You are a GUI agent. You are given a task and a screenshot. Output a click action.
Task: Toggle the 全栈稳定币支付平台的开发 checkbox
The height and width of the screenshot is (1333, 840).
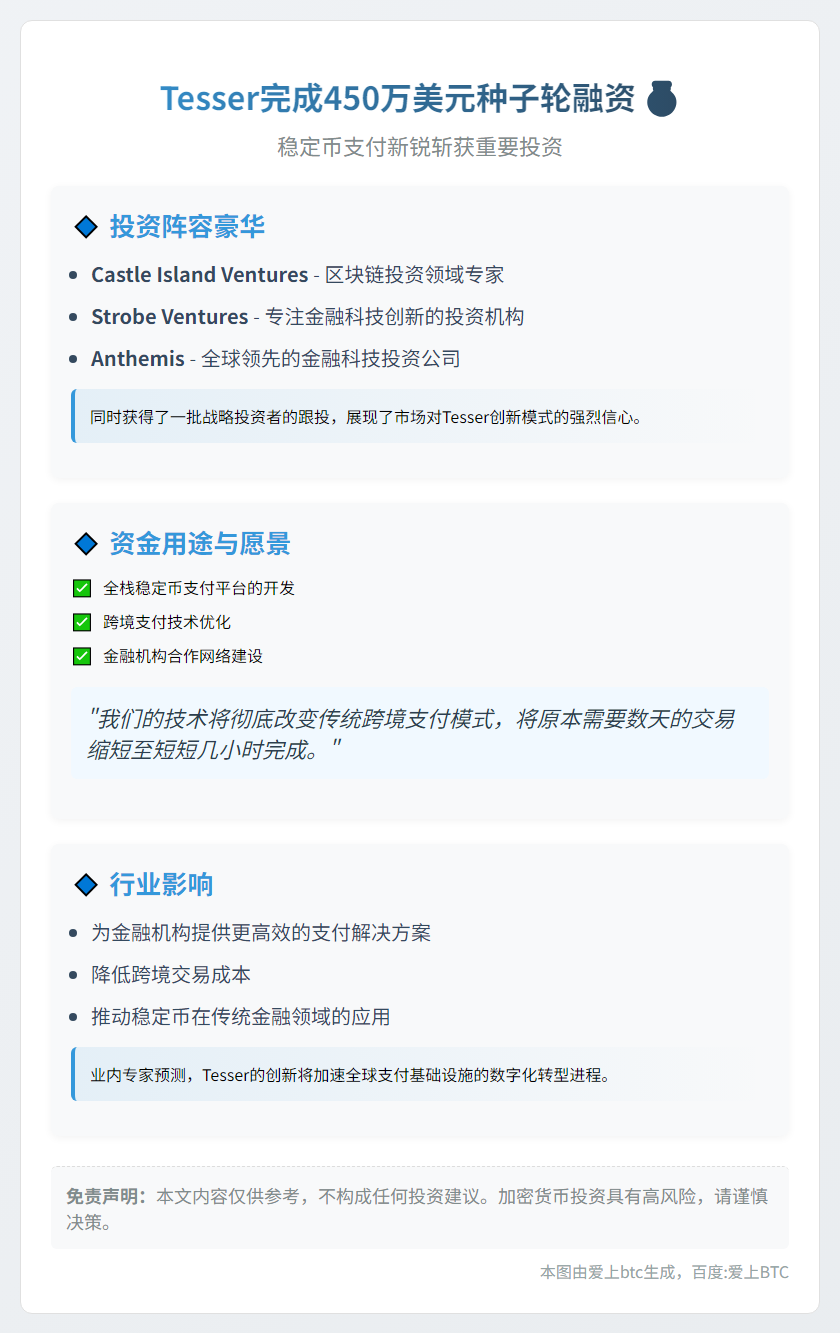(82, 588)
